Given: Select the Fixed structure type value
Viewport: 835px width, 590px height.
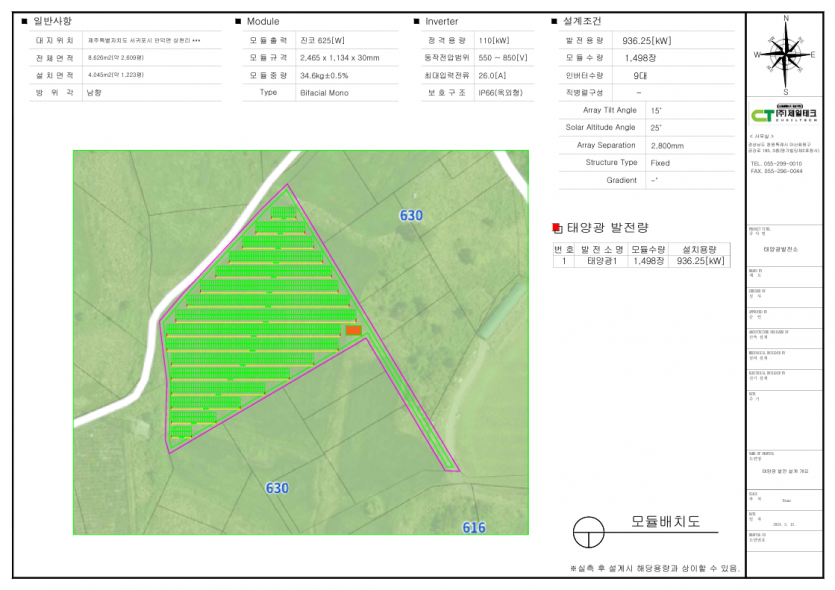Looking at the screenshot, I should (x=660, y=162).
